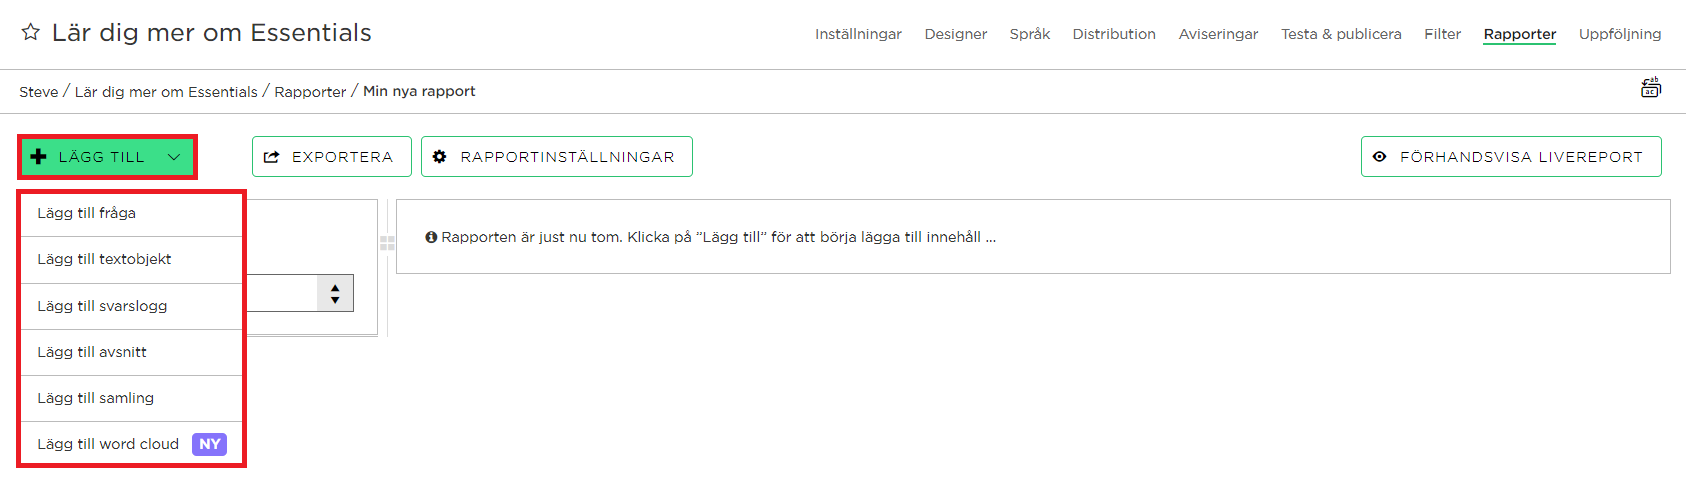Open the Rapporter tab
Image resolution: width=1686 pixels, height=502 pixels.
tap(1520, 34)
